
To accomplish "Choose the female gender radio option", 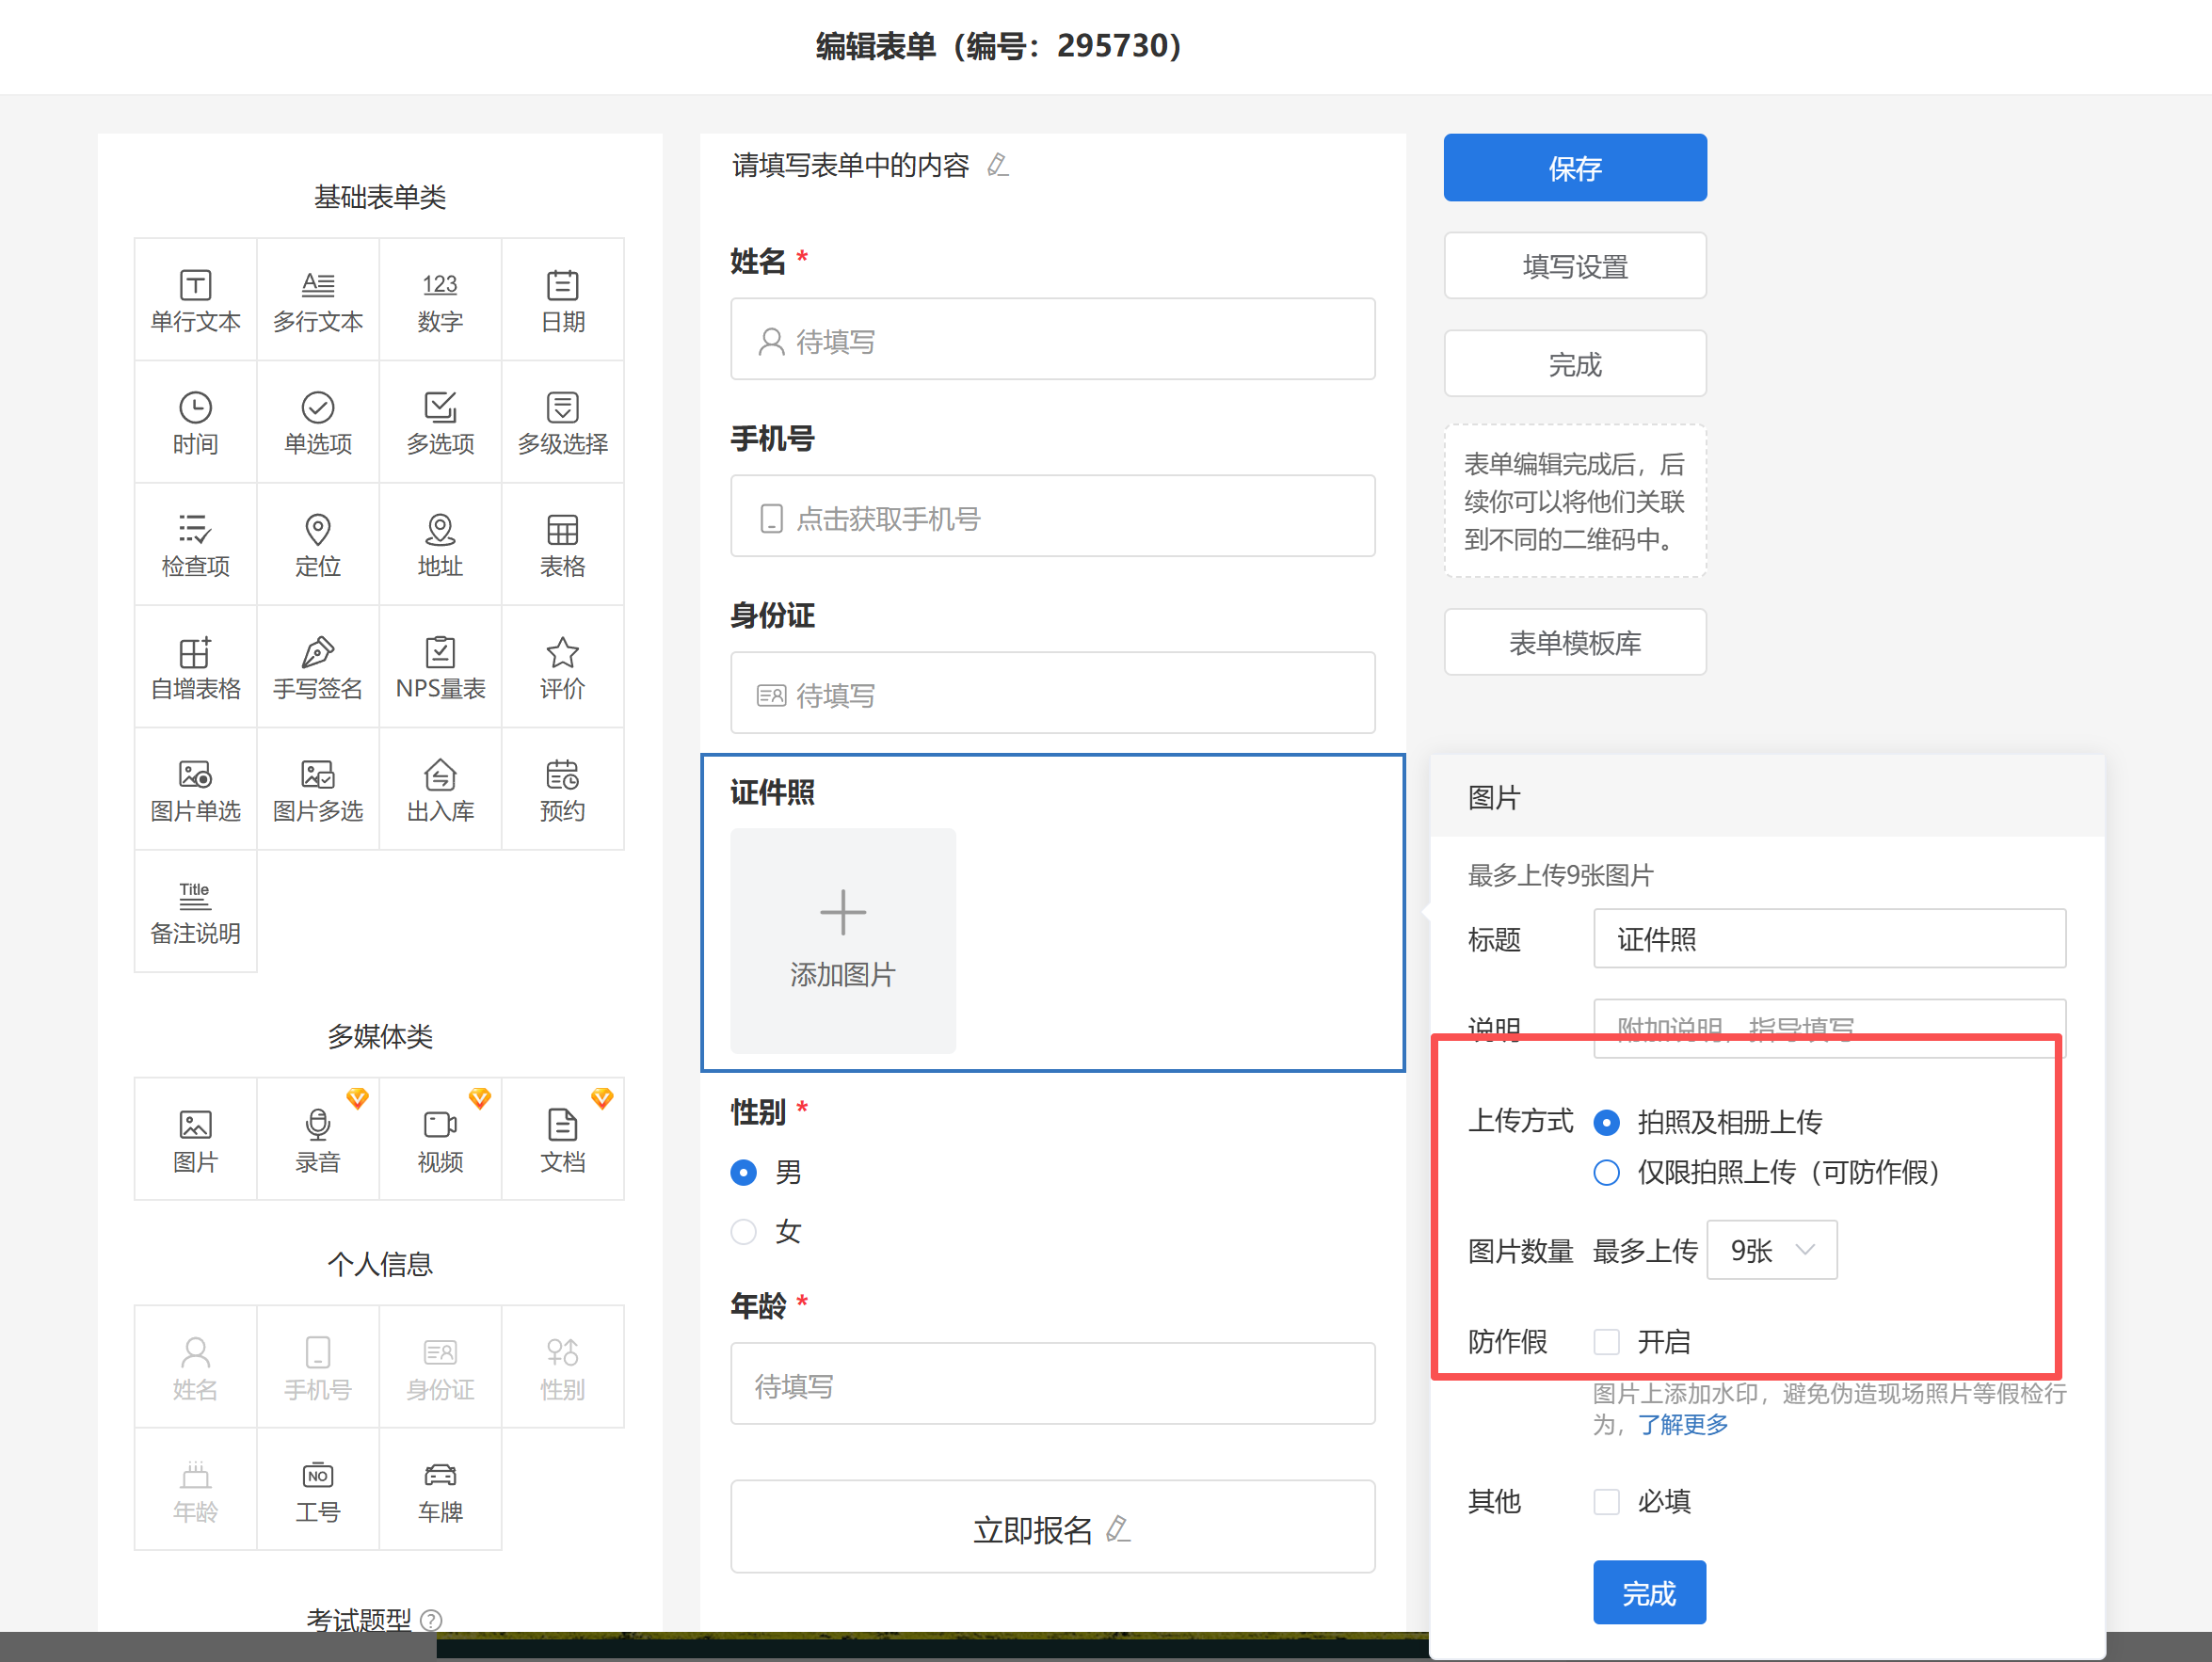I will 743,1231.
